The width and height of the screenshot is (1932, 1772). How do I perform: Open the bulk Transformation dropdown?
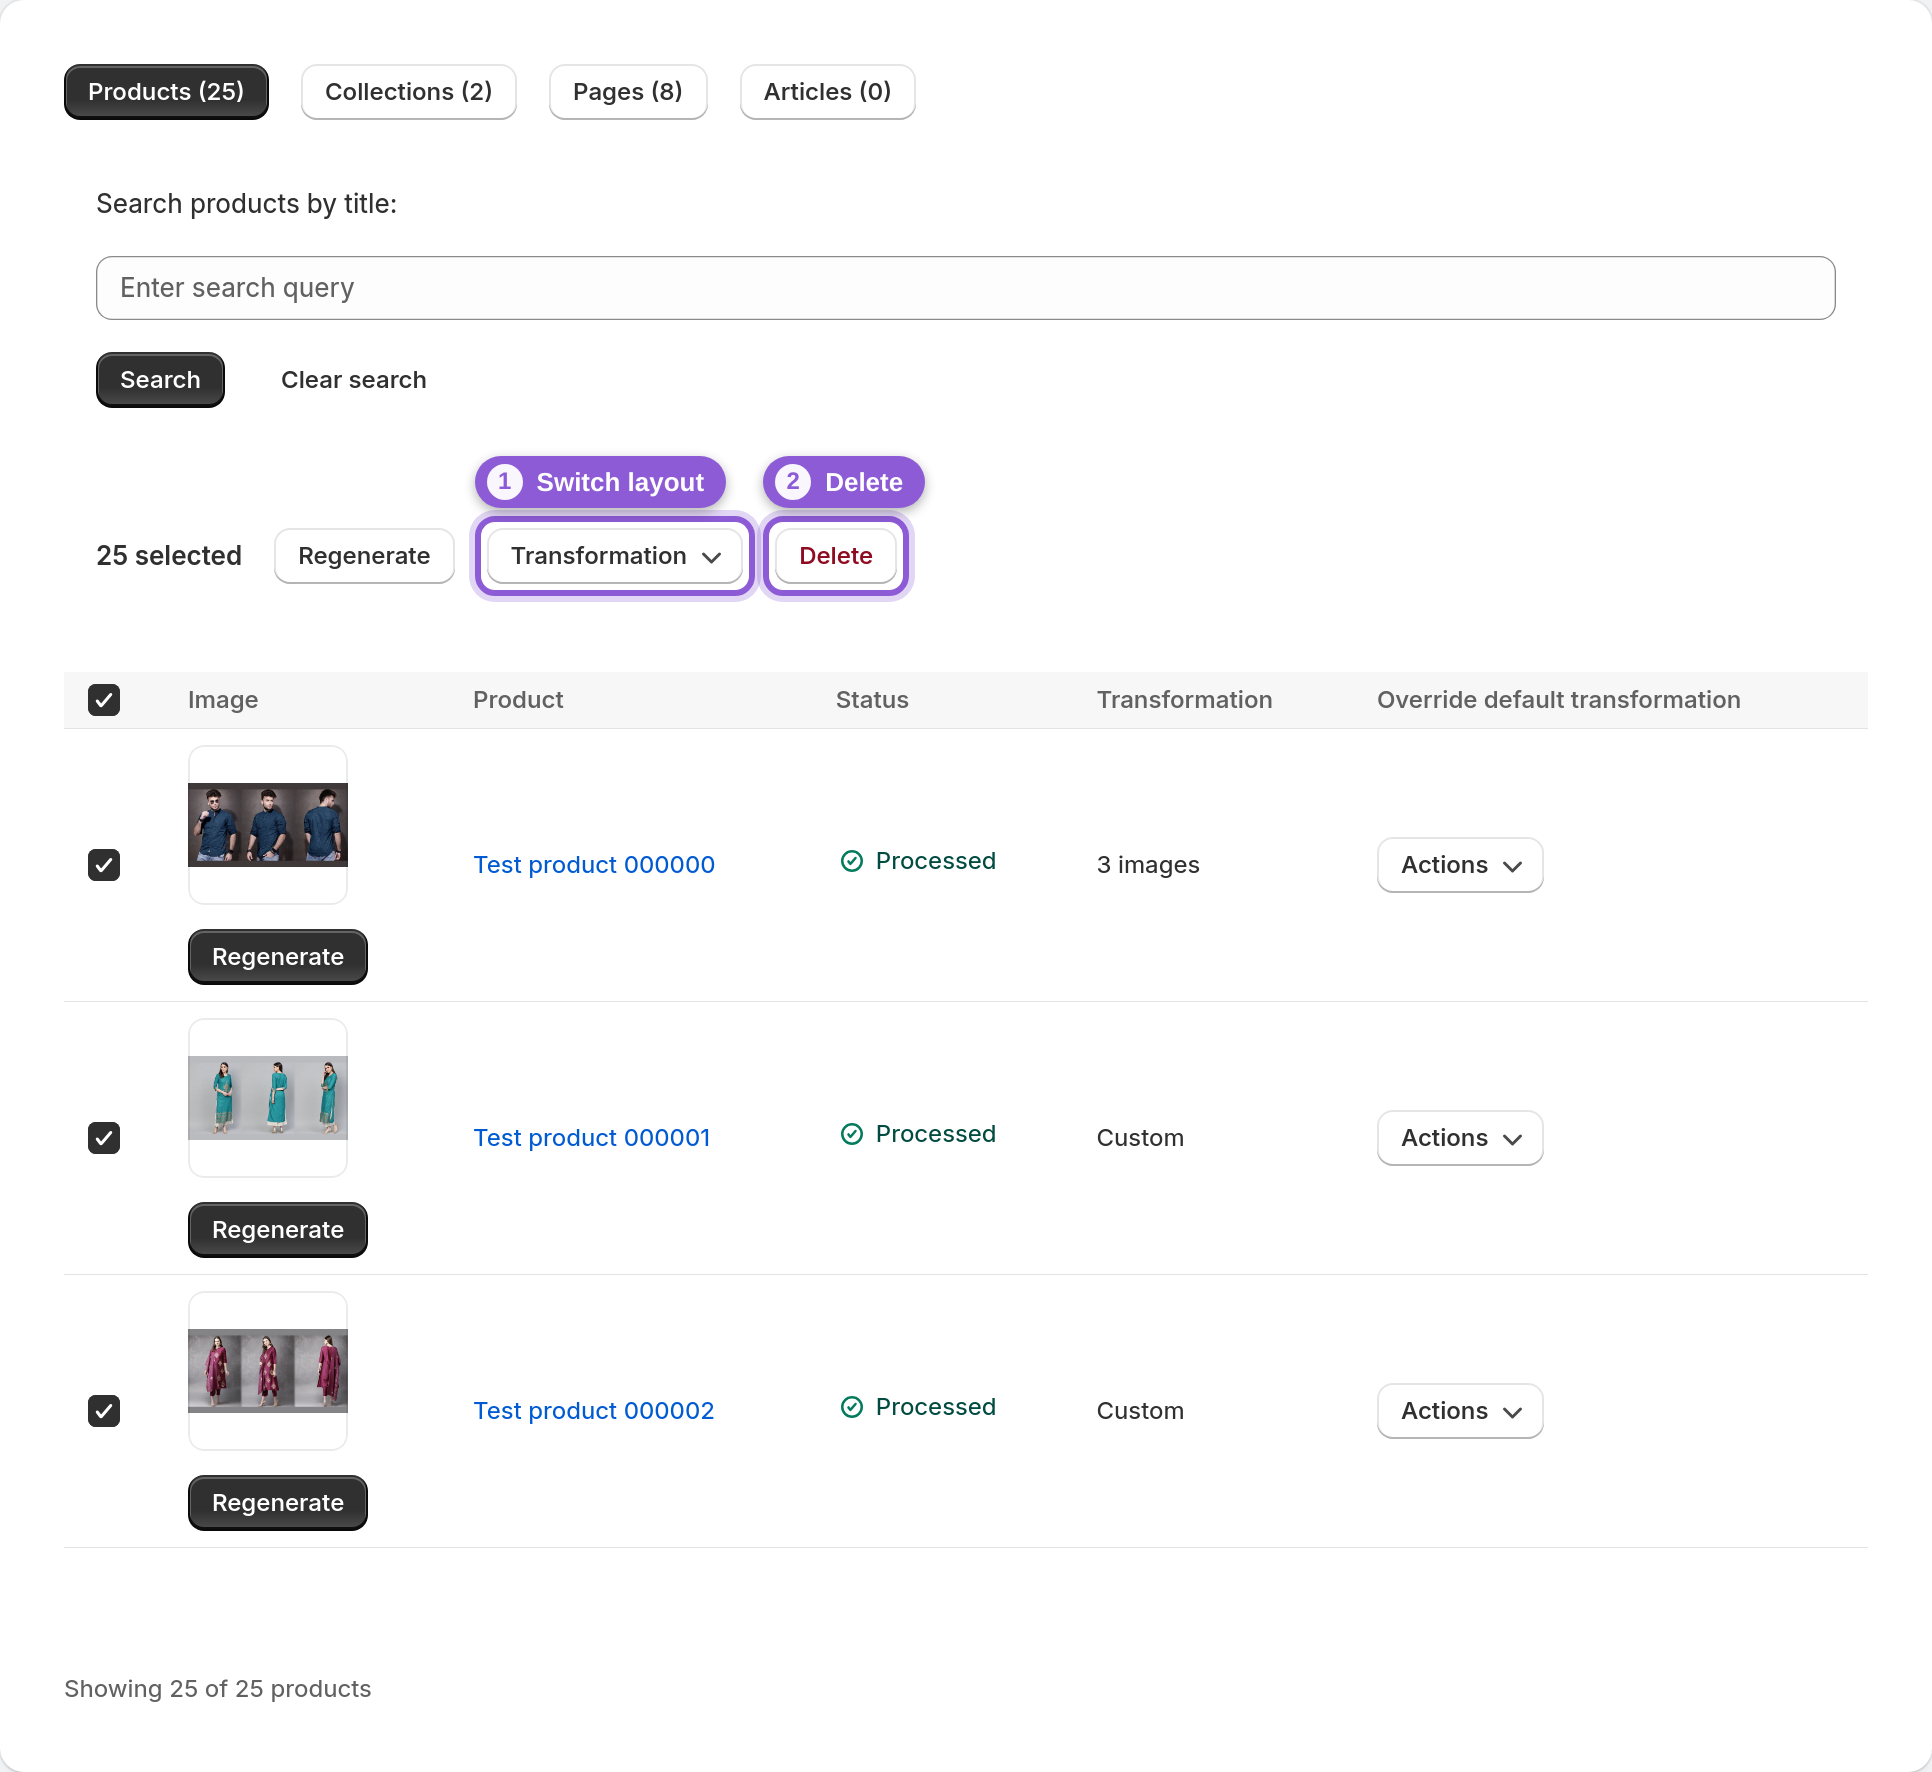[615, 556]
